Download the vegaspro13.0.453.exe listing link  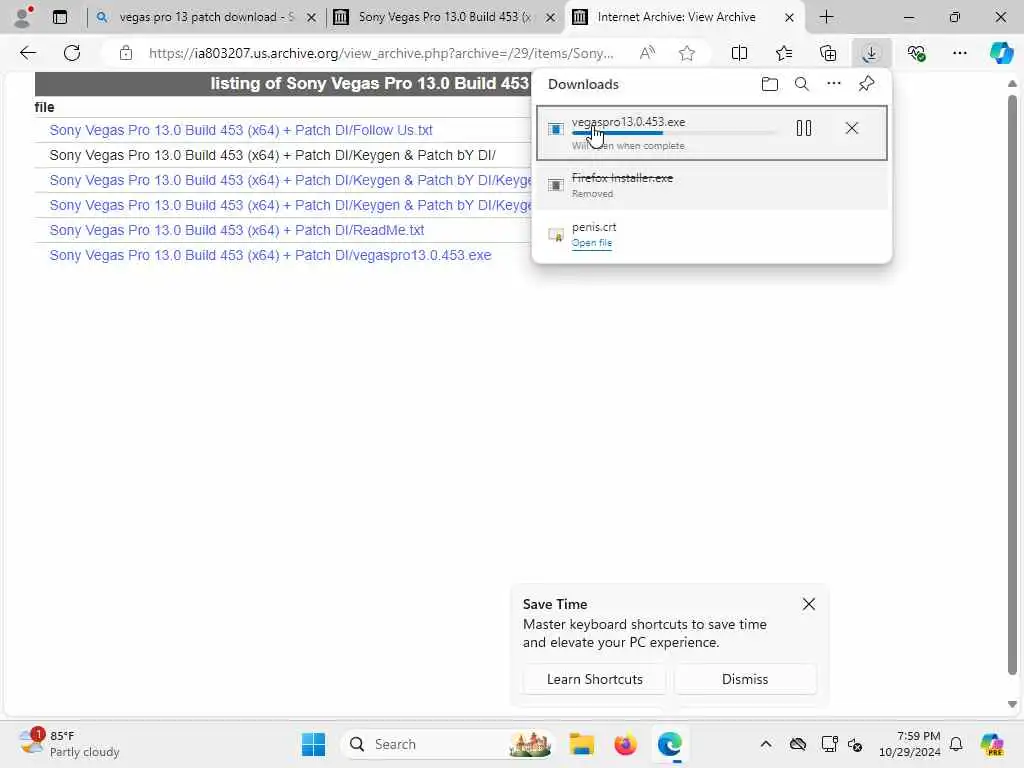270,255
